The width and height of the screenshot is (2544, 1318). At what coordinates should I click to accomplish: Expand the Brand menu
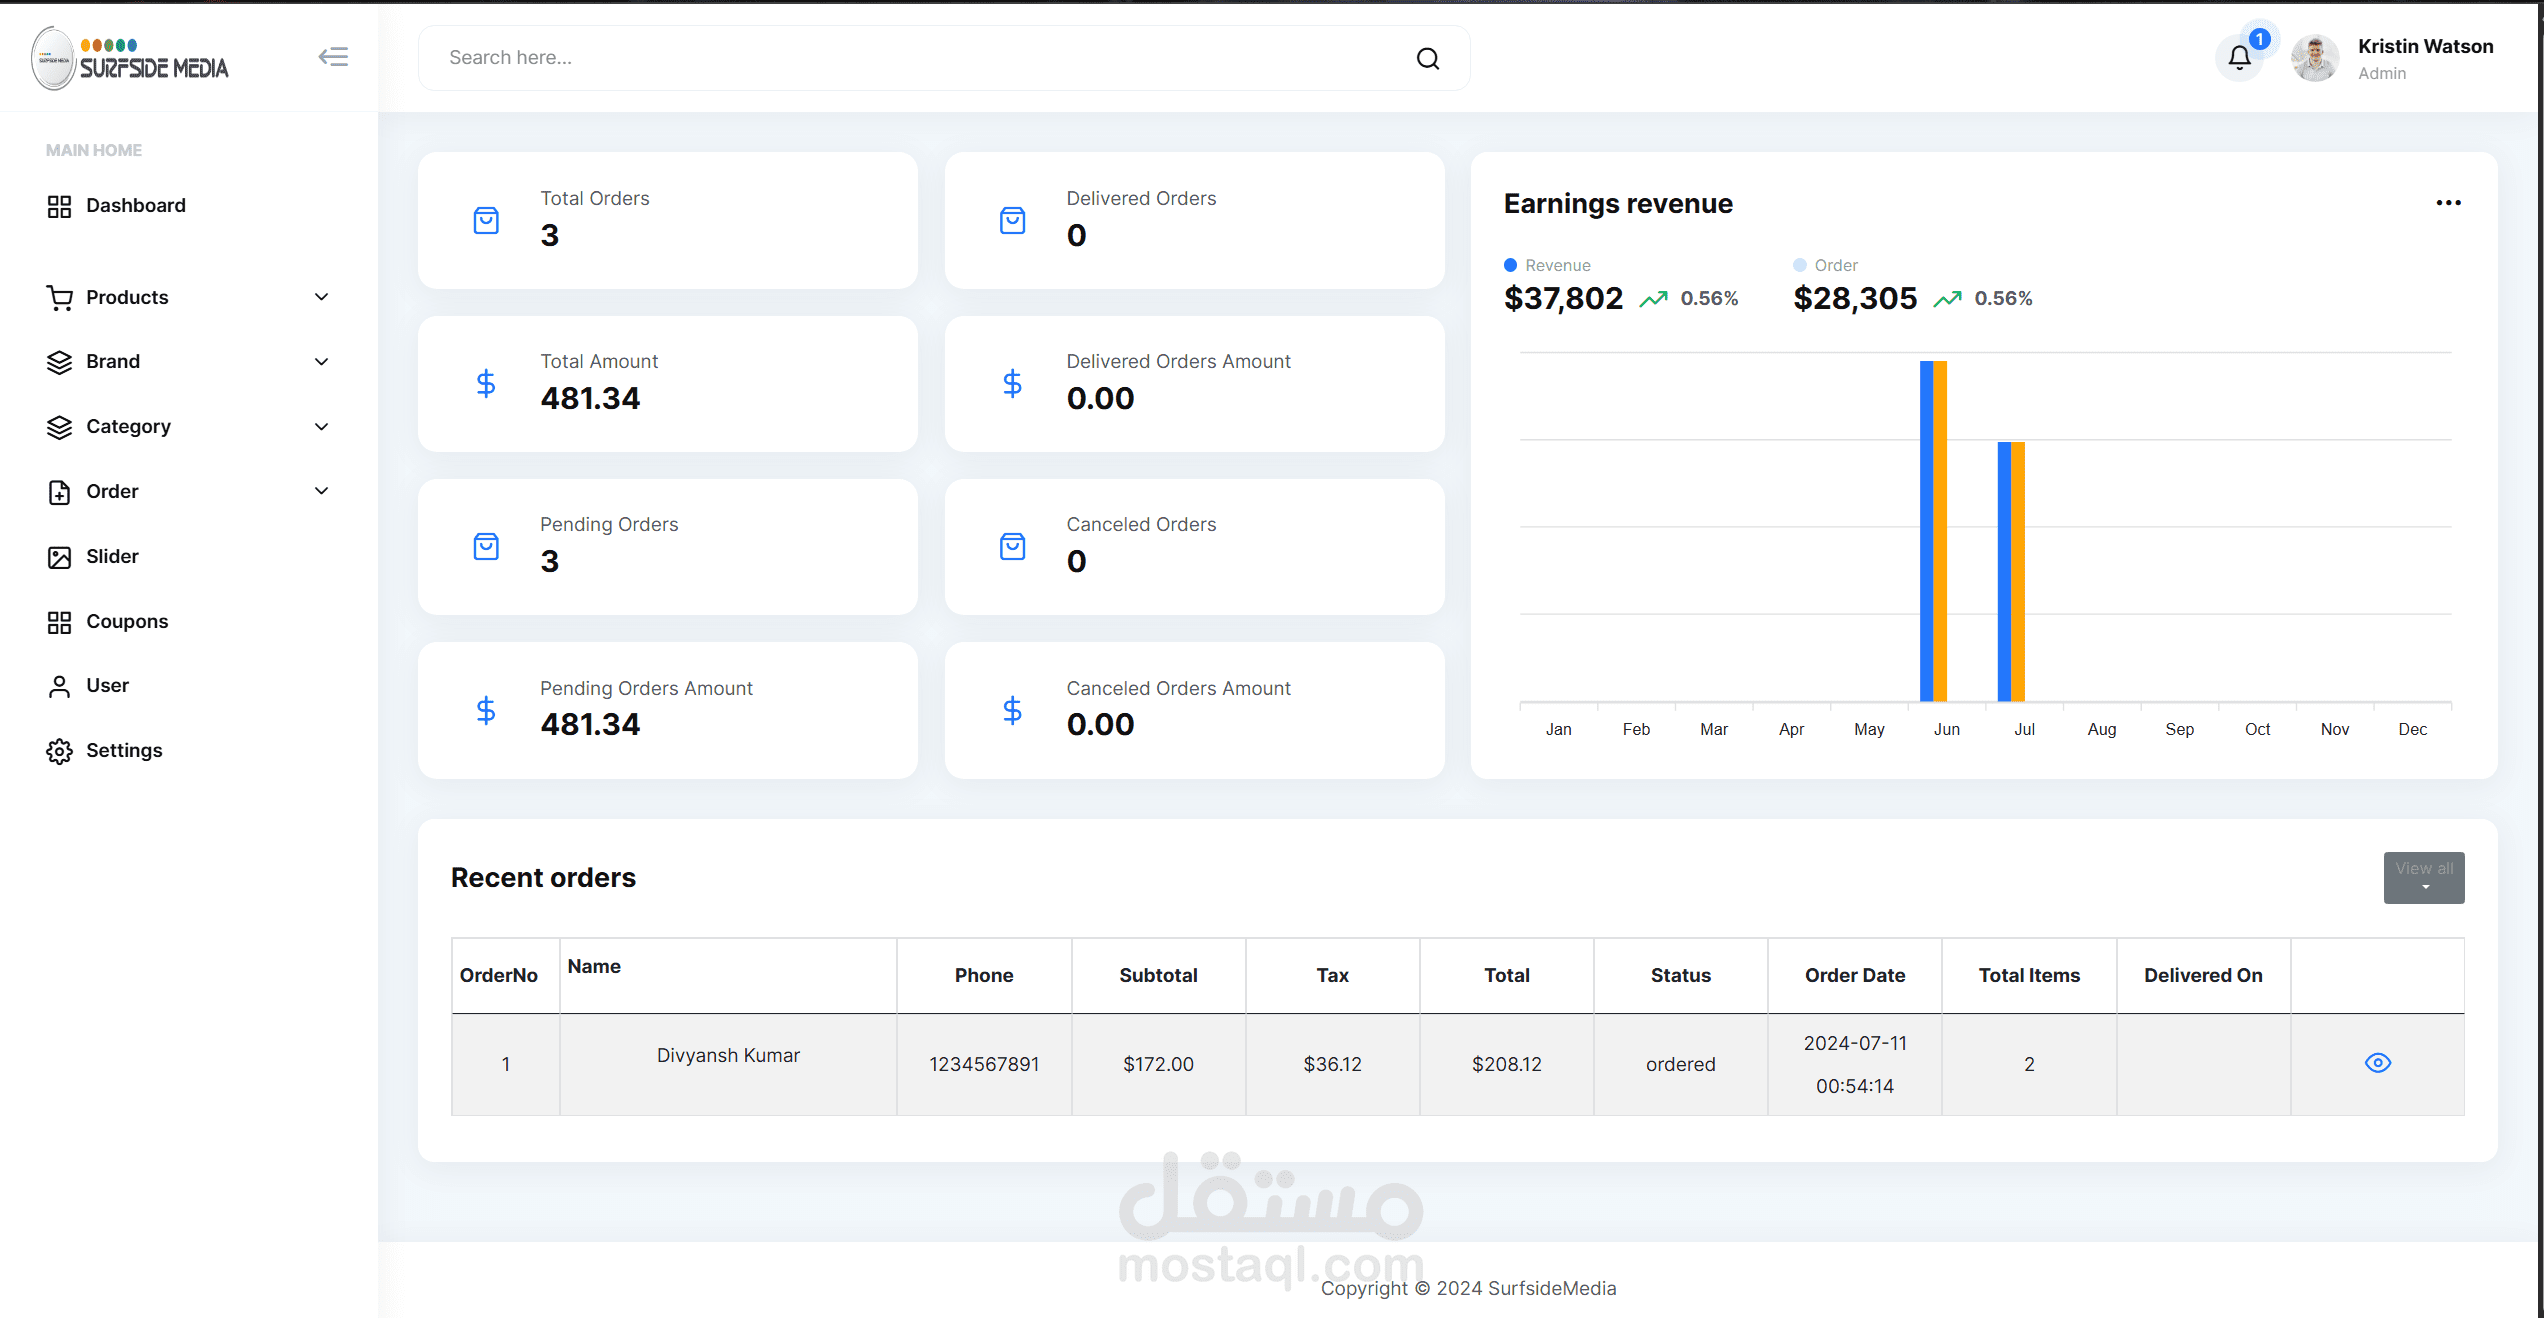pos(320,361)
